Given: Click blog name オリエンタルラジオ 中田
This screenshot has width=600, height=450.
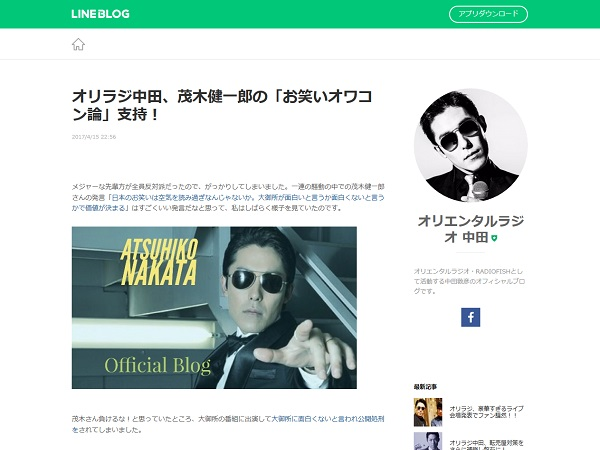Looking at the screenshot, I should point(470,229).
